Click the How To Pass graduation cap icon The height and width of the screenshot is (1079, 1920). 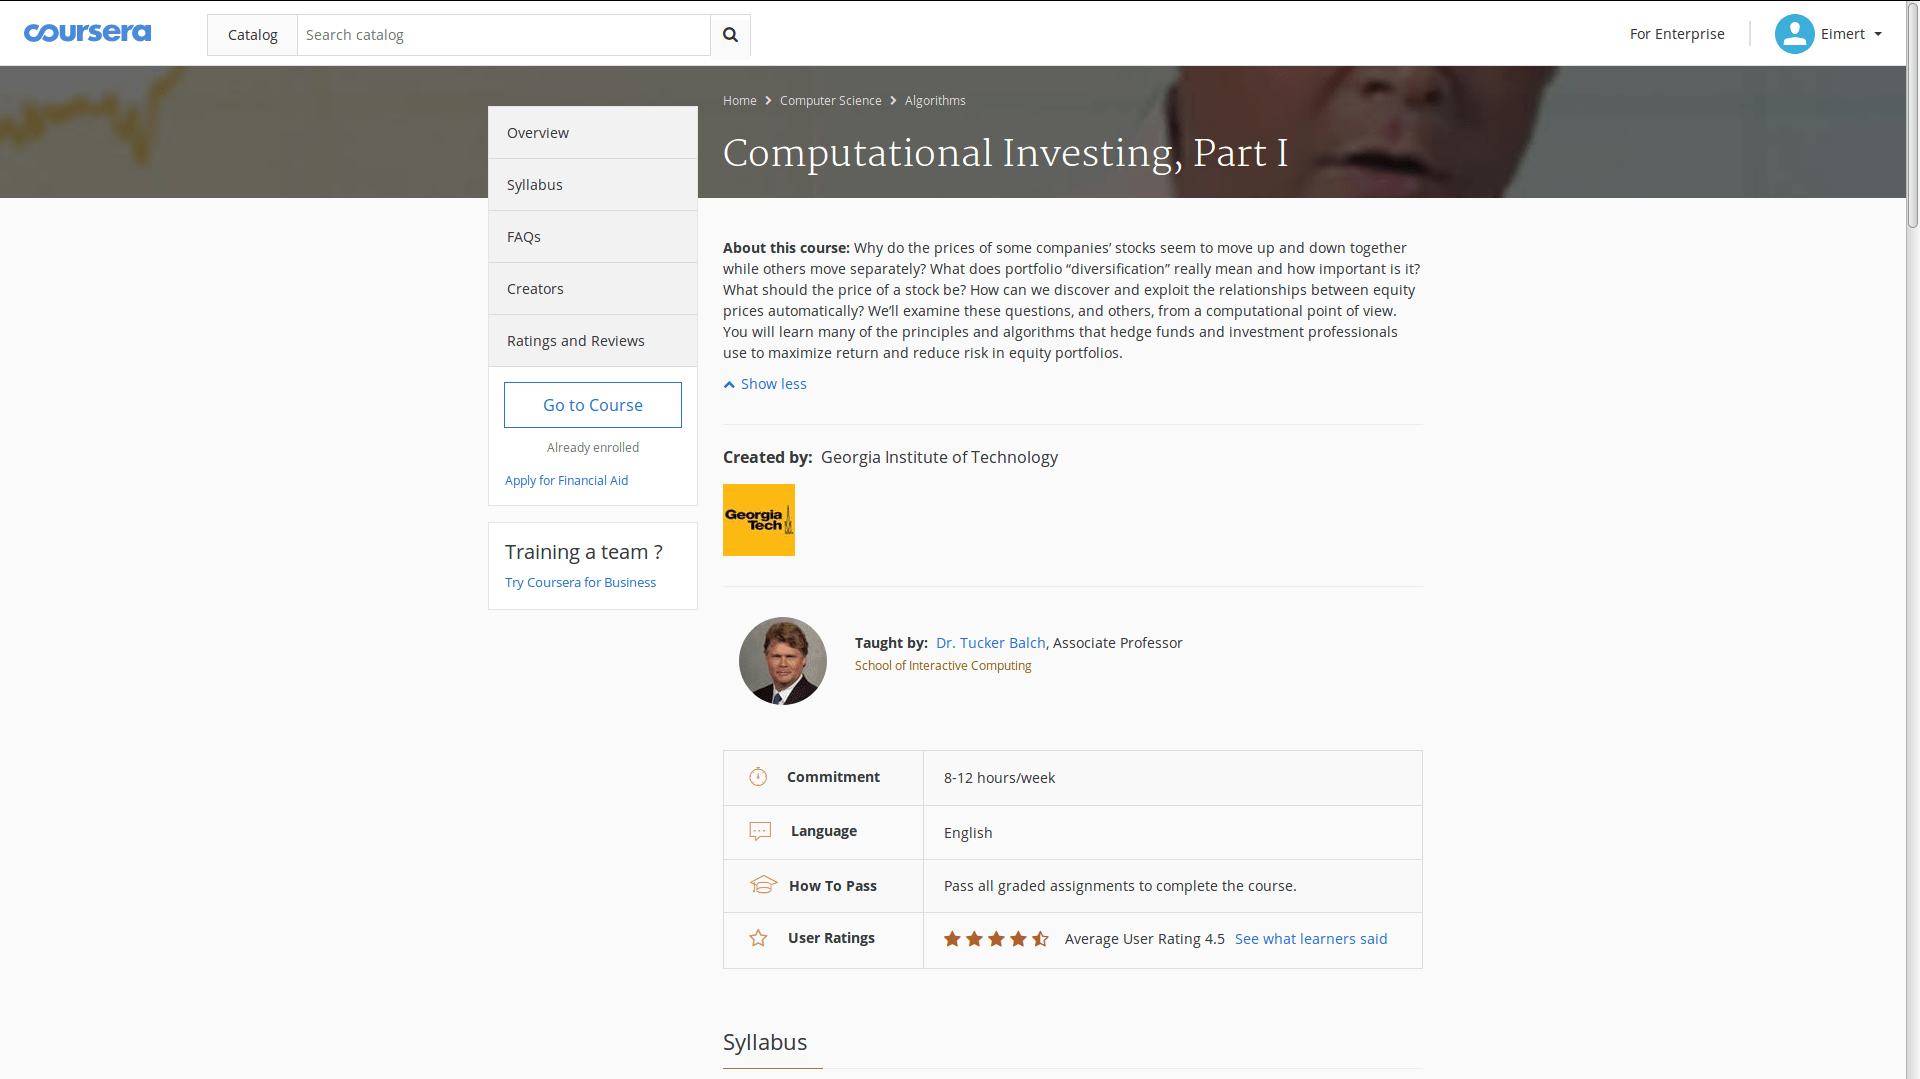click(763, 885)
